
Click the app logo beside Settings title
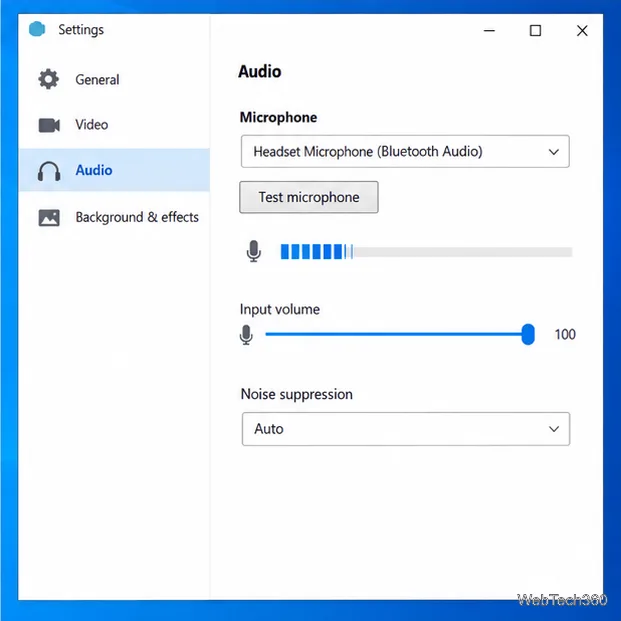pyautogui.click(x=37, y=29)
